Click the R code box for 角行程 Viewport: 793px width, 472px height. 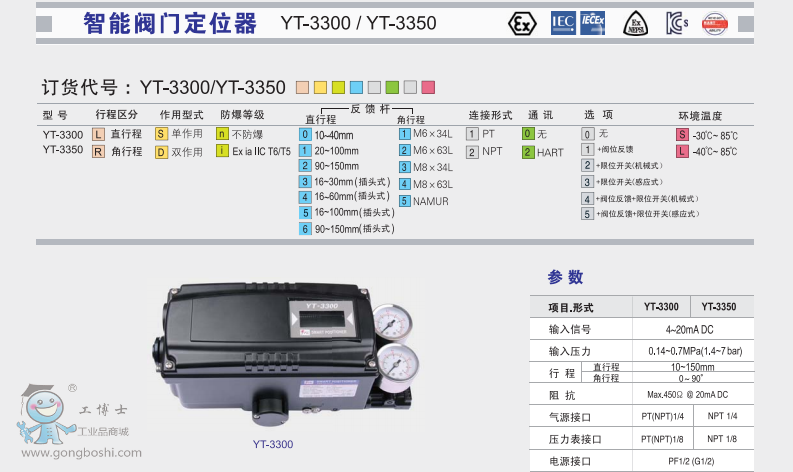tap(98, 151)
